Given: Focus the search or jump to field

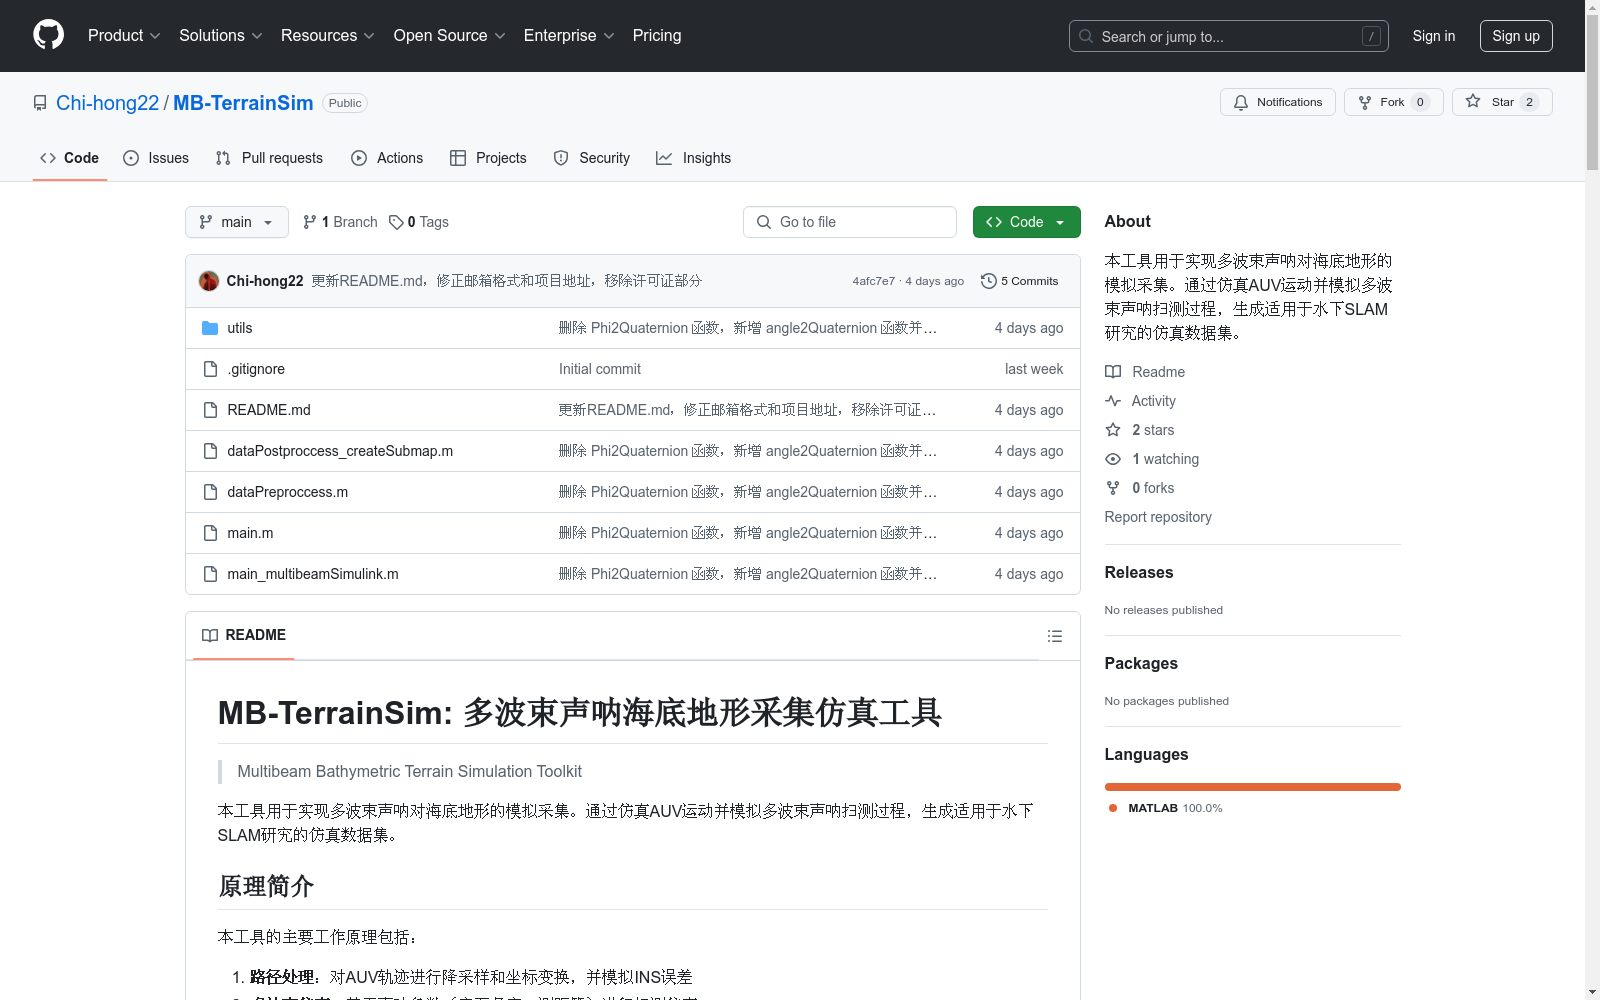Looking at the screenshot, I should [x=1228, y=36].
